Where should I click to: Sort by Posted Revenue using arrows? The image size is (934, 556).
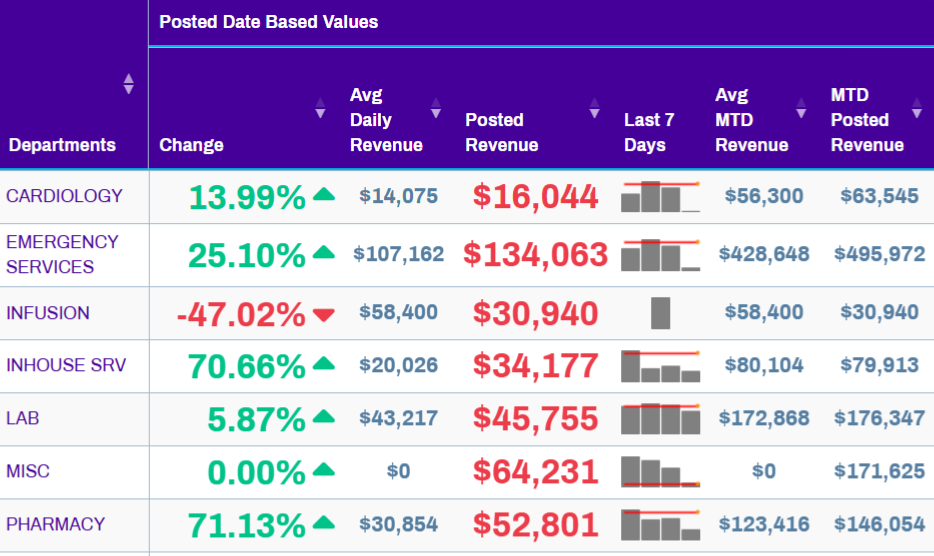[595, 109]
